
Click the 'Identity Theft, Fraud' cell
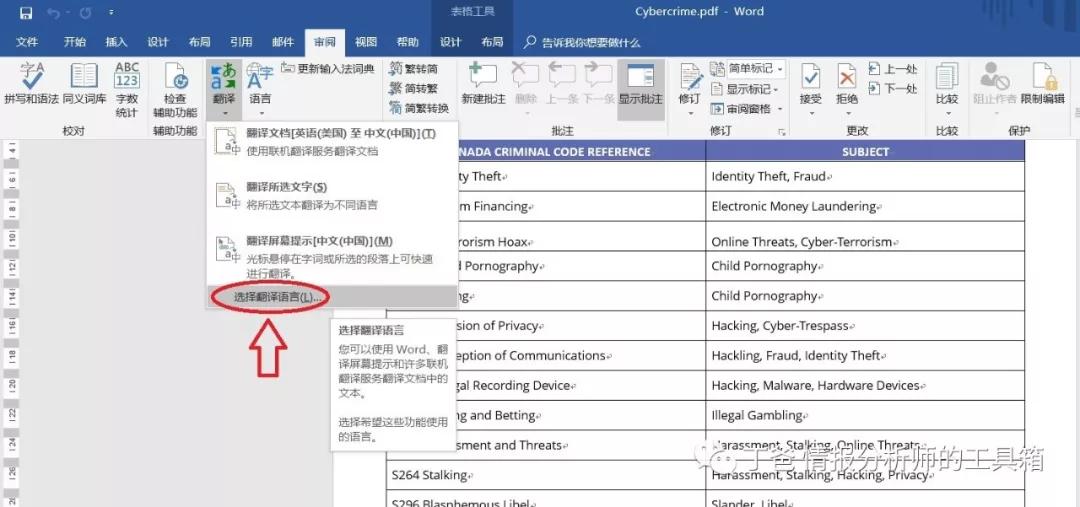[865, 176]
